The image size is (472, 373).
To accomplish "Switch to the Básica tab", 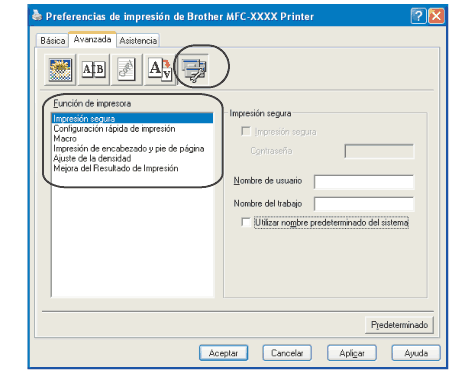I will 52,41.
